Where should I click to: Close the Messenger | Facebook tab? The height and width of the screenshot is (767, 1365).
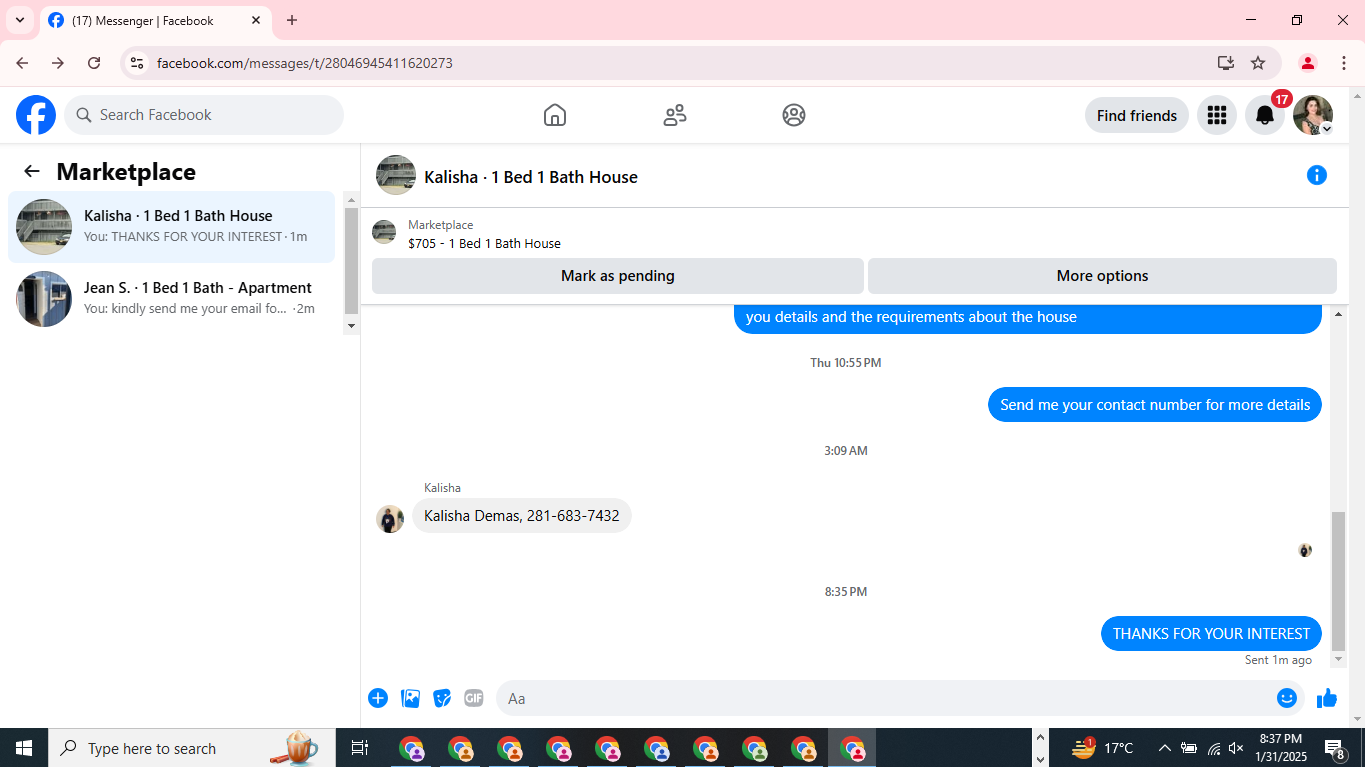tap(256, 20)
